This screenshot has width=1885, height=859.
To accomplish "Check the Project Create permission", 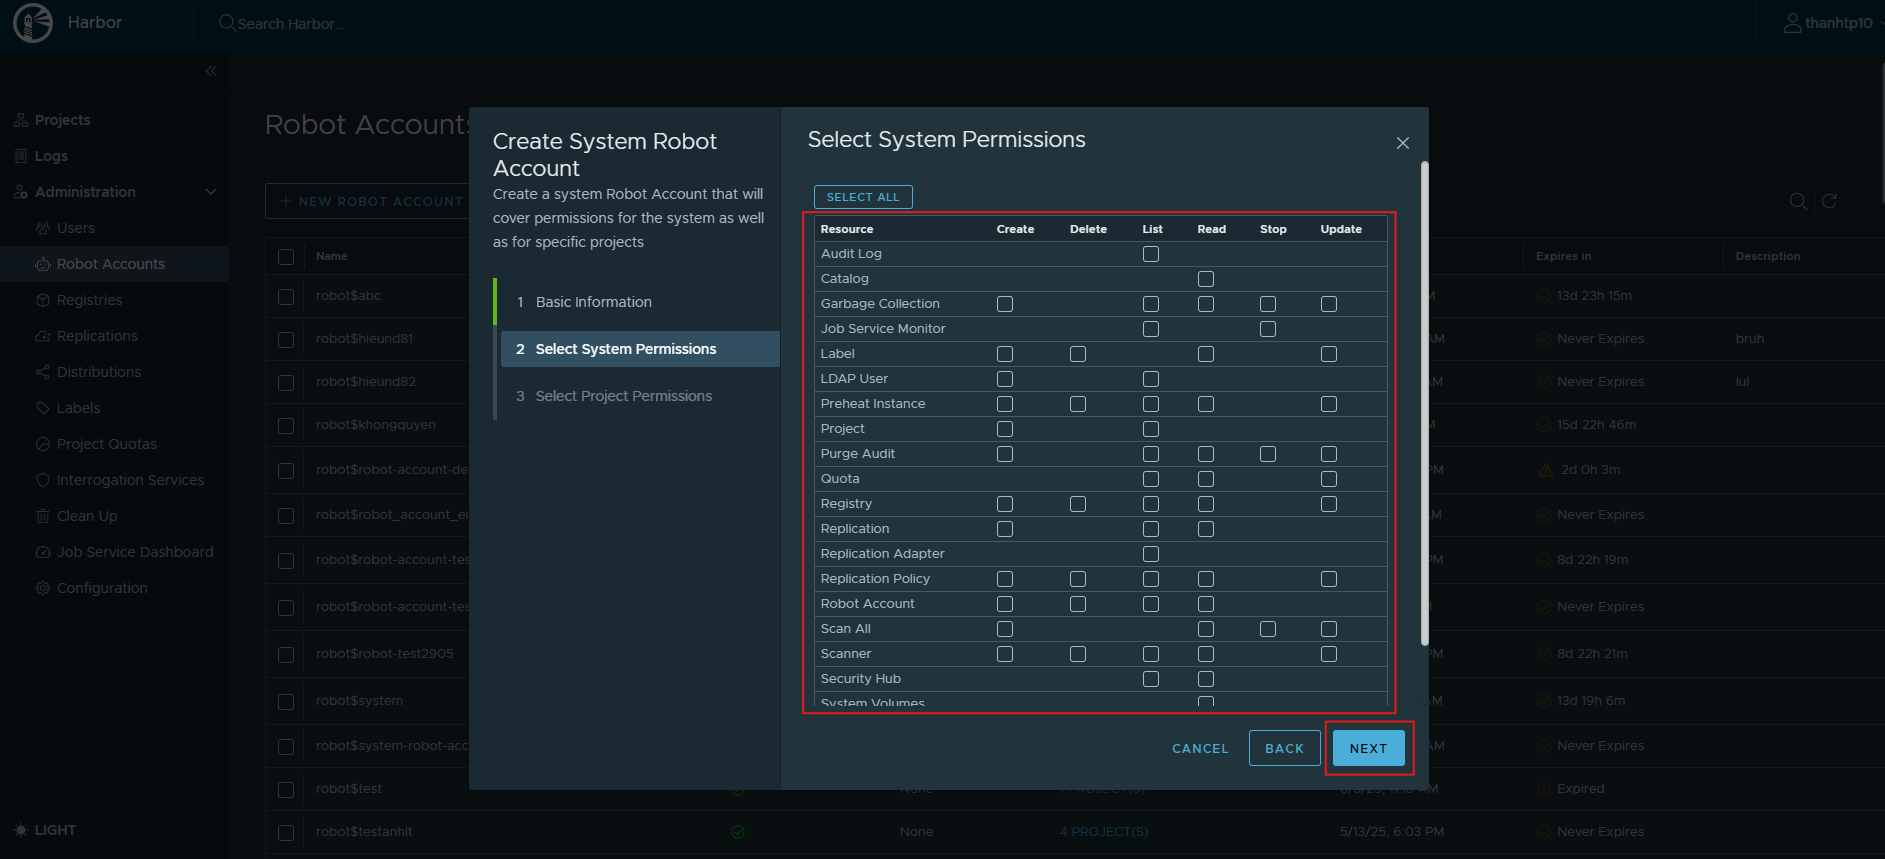I will pos(1005,429).
